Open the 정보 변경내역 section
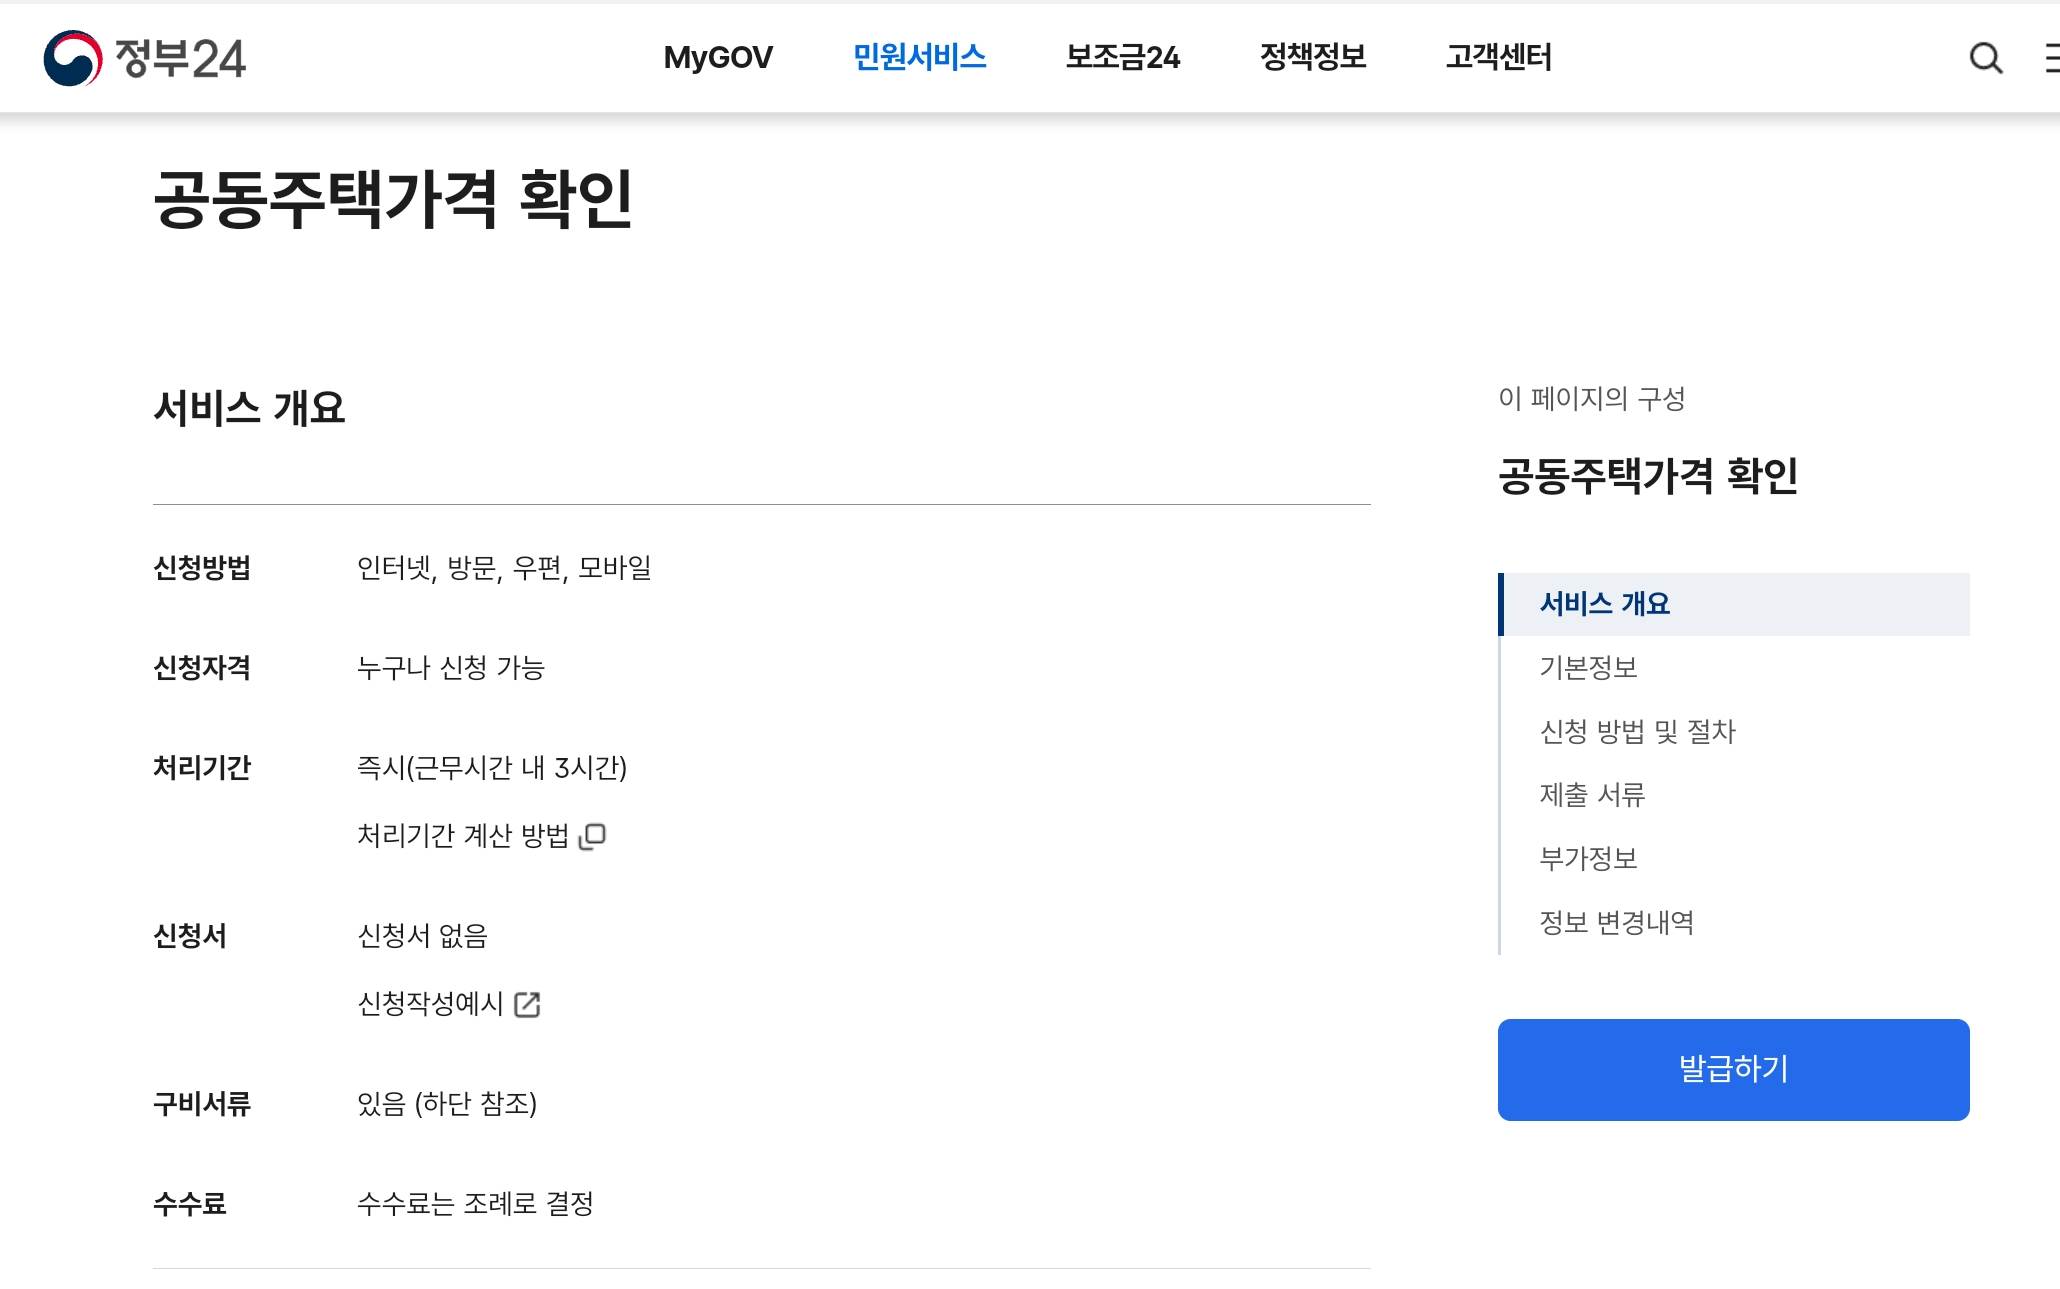This screenshot has height=1289, width=2060. 1616,923
